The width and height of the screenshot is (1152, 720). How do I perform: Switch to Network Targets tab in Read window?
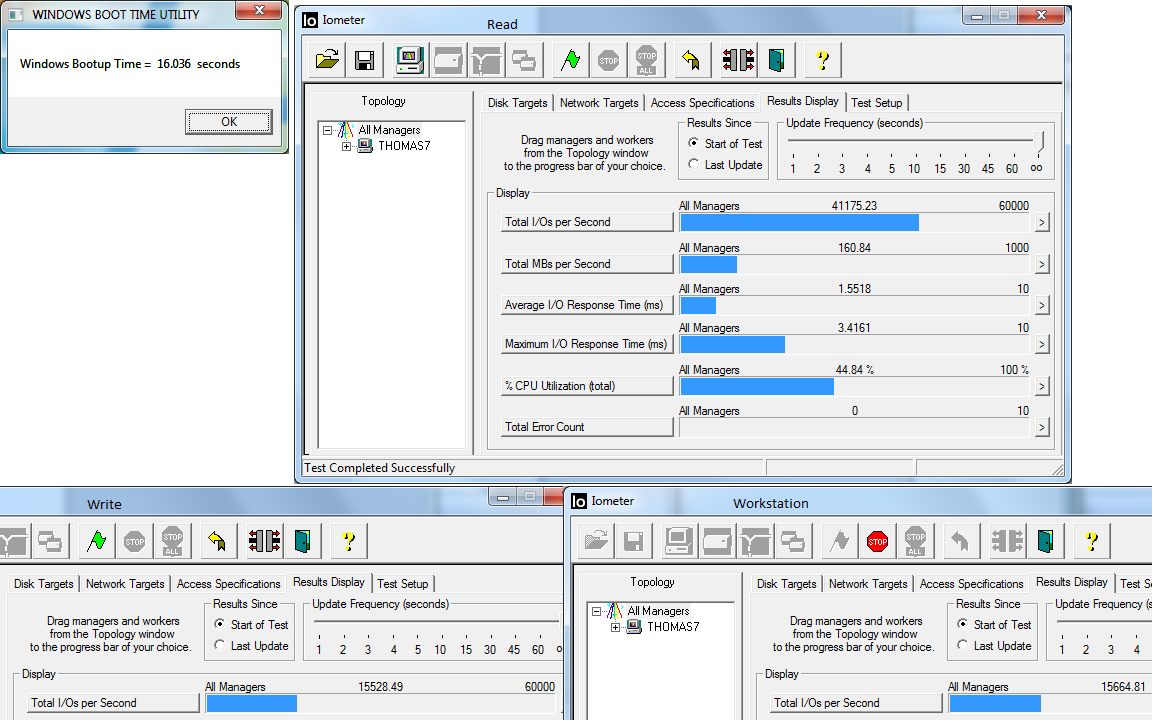599,103
